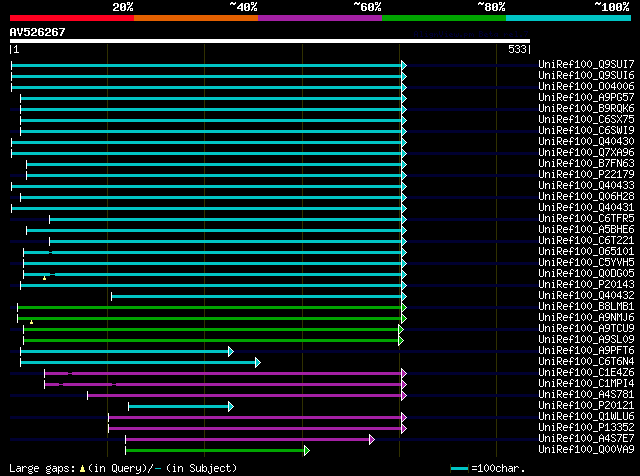Viewport: 640px width, 476px height.
Task: Click the cyan 100char scale bar
Action: 459,469
